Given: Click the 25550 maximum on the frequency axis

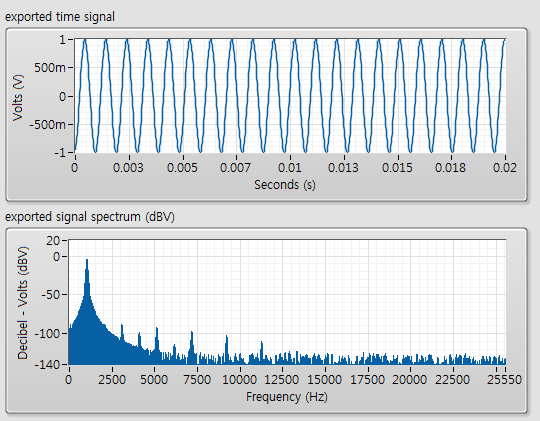Looking at the screenshot, I should (505, 380).
